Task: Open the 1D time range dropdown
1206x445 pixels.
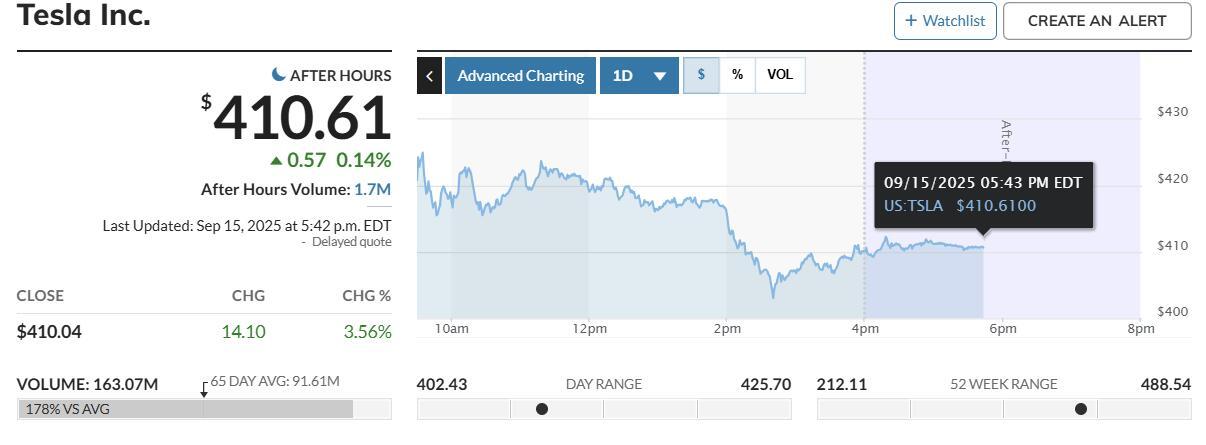Action: click(639, 76)
